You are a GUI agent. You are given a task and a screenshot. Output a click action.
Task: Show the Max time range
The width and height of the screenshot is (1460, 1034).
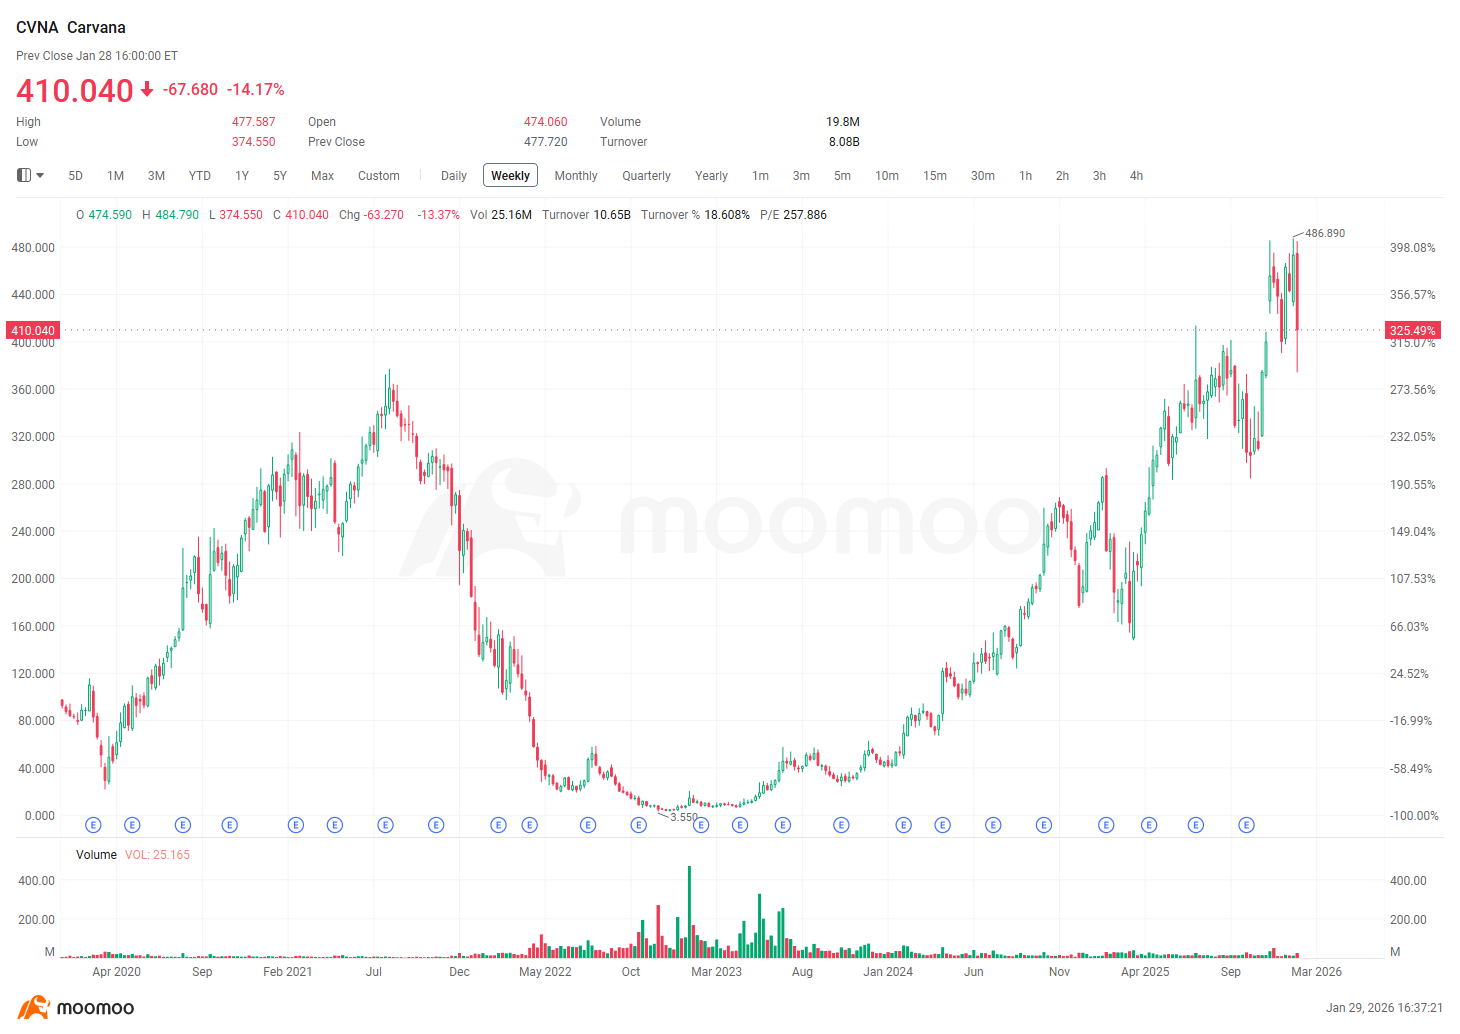[x=322, y=176]
